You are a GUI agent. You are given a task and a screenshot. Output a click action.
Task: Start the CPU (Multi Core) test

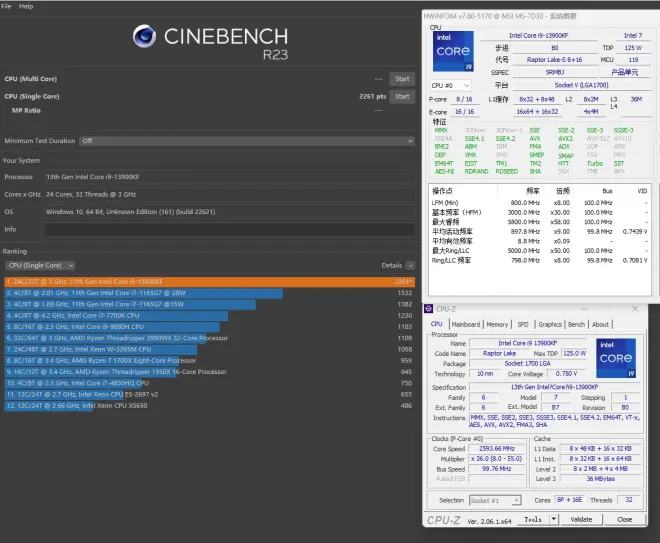(x=402, y=78)
